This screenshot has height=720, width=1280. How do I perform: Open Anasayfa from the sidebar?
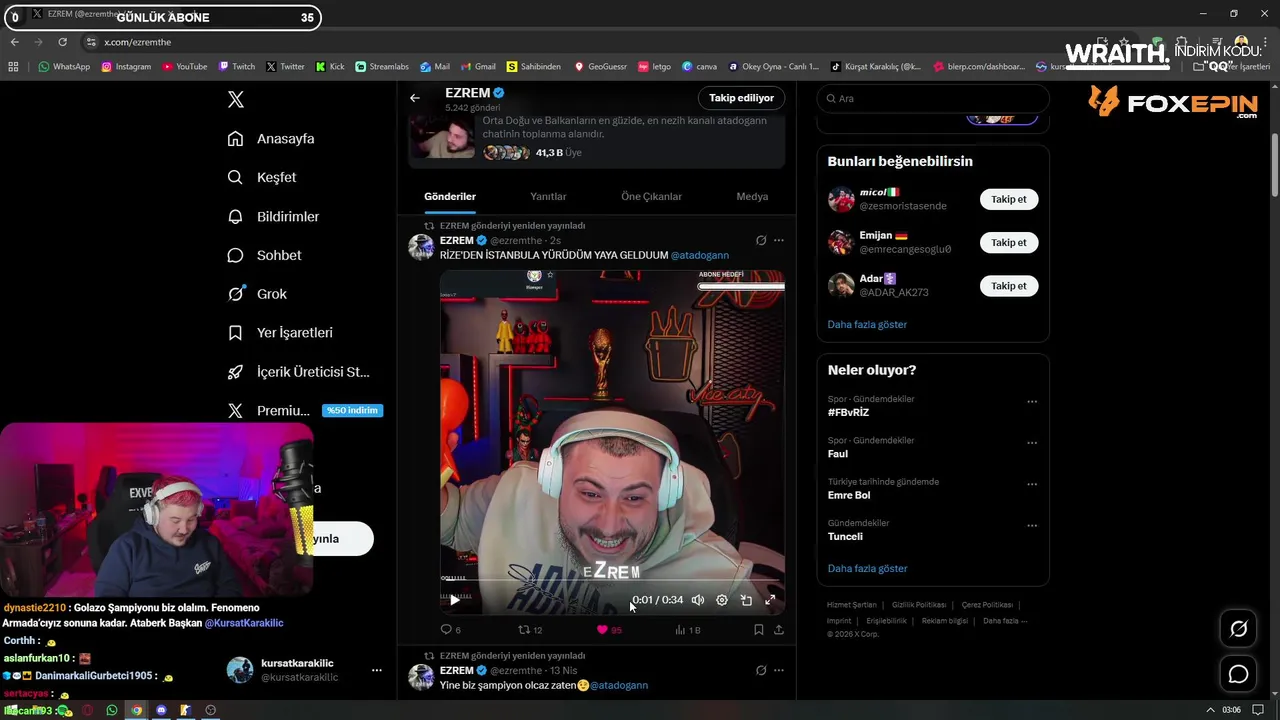[271, 138]
